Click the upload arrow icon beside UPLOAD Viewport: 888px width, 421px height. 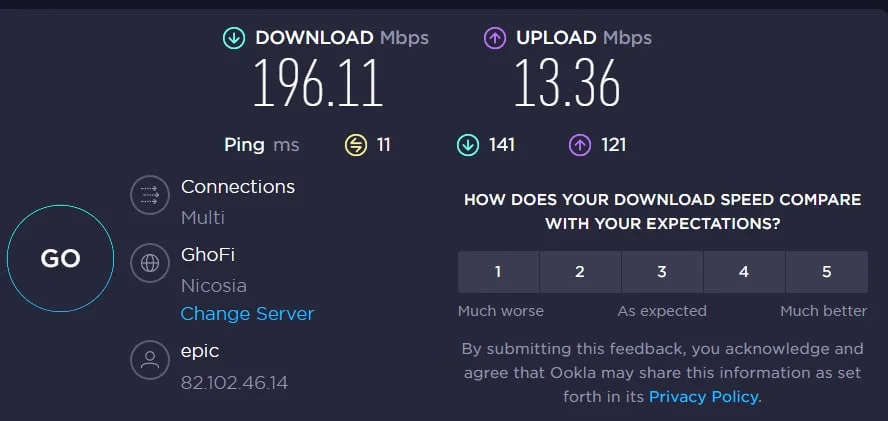[495, 38]
